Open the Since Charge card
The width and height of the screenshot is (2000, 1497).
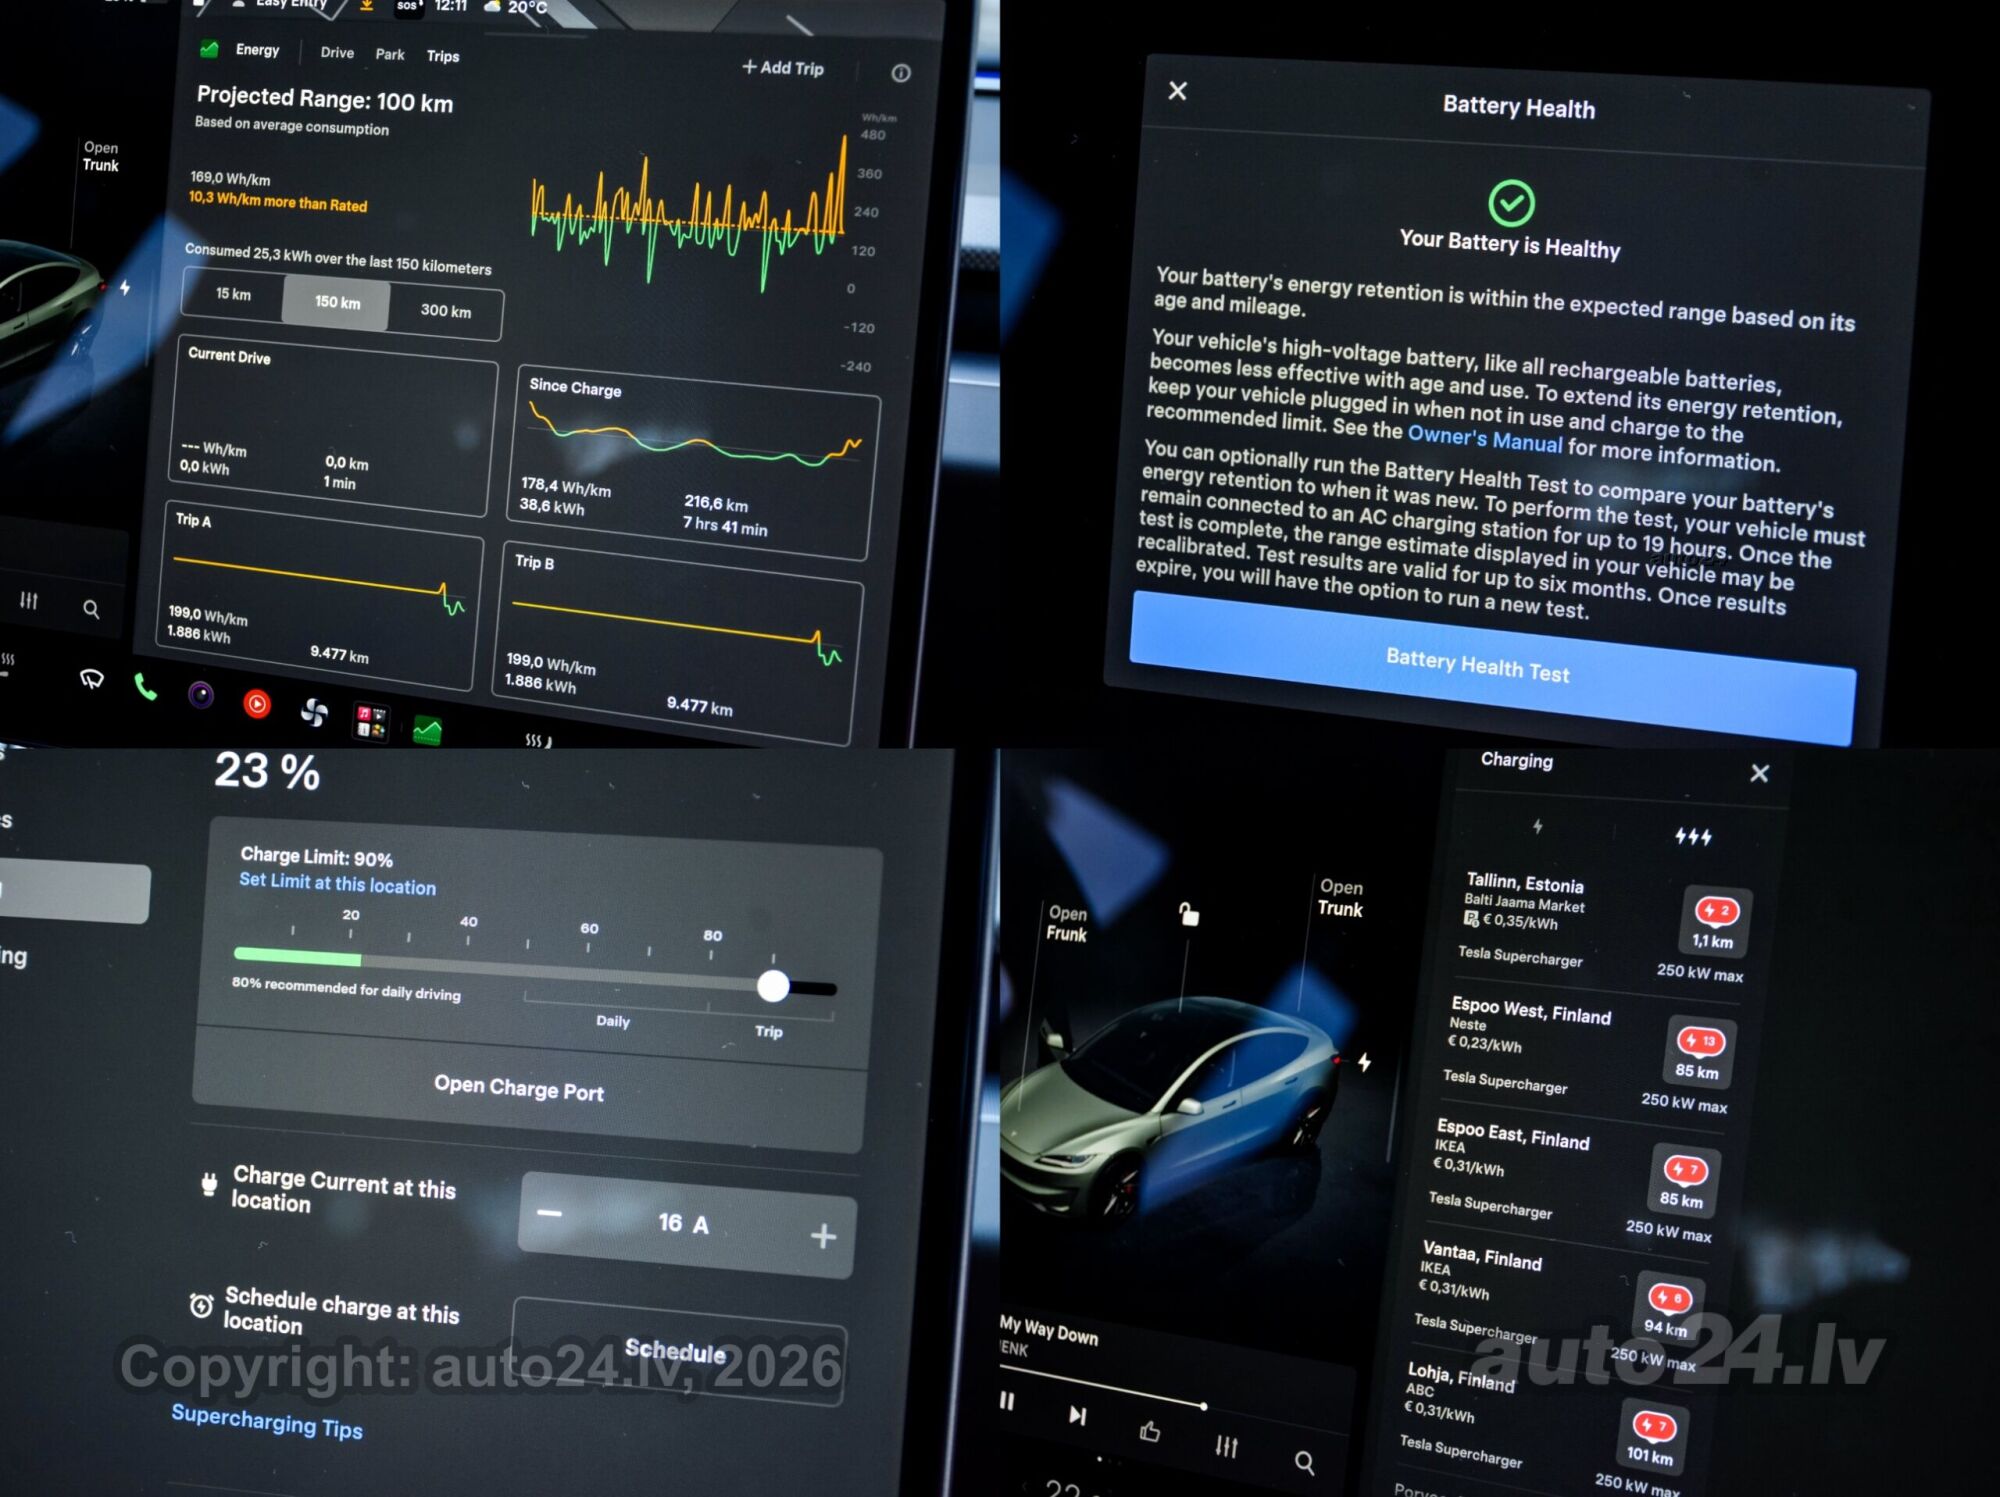click(x=692, y=462)
